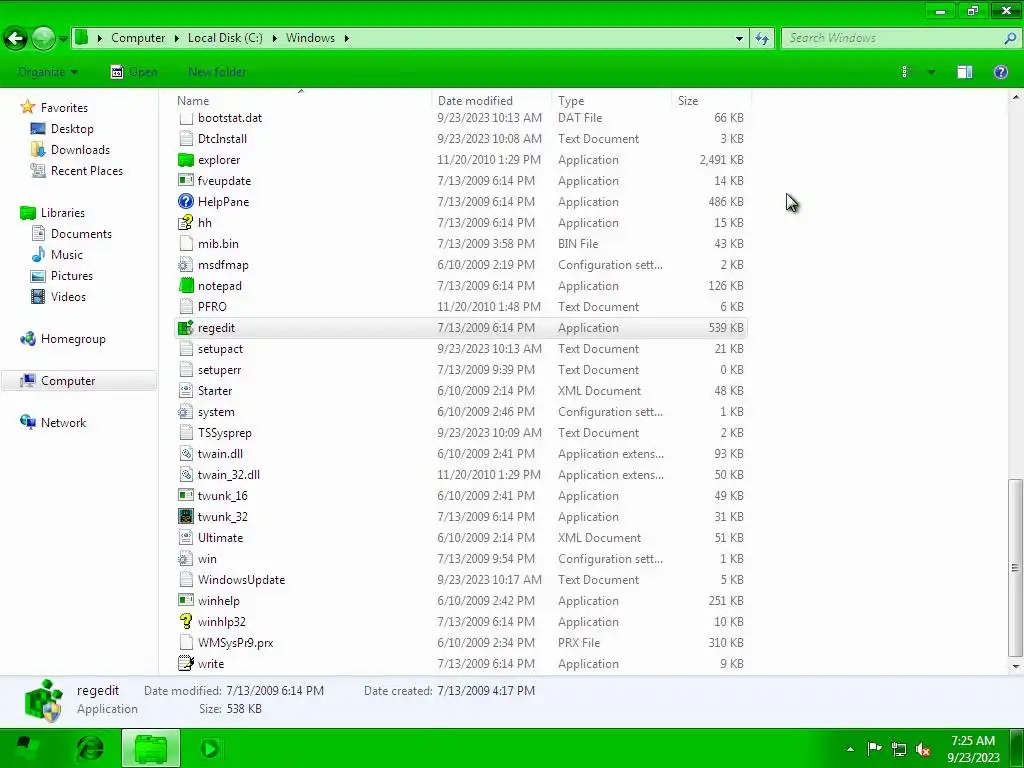Click the scrollbar down arrow

pyautogui.click(x=1015, y=667)
